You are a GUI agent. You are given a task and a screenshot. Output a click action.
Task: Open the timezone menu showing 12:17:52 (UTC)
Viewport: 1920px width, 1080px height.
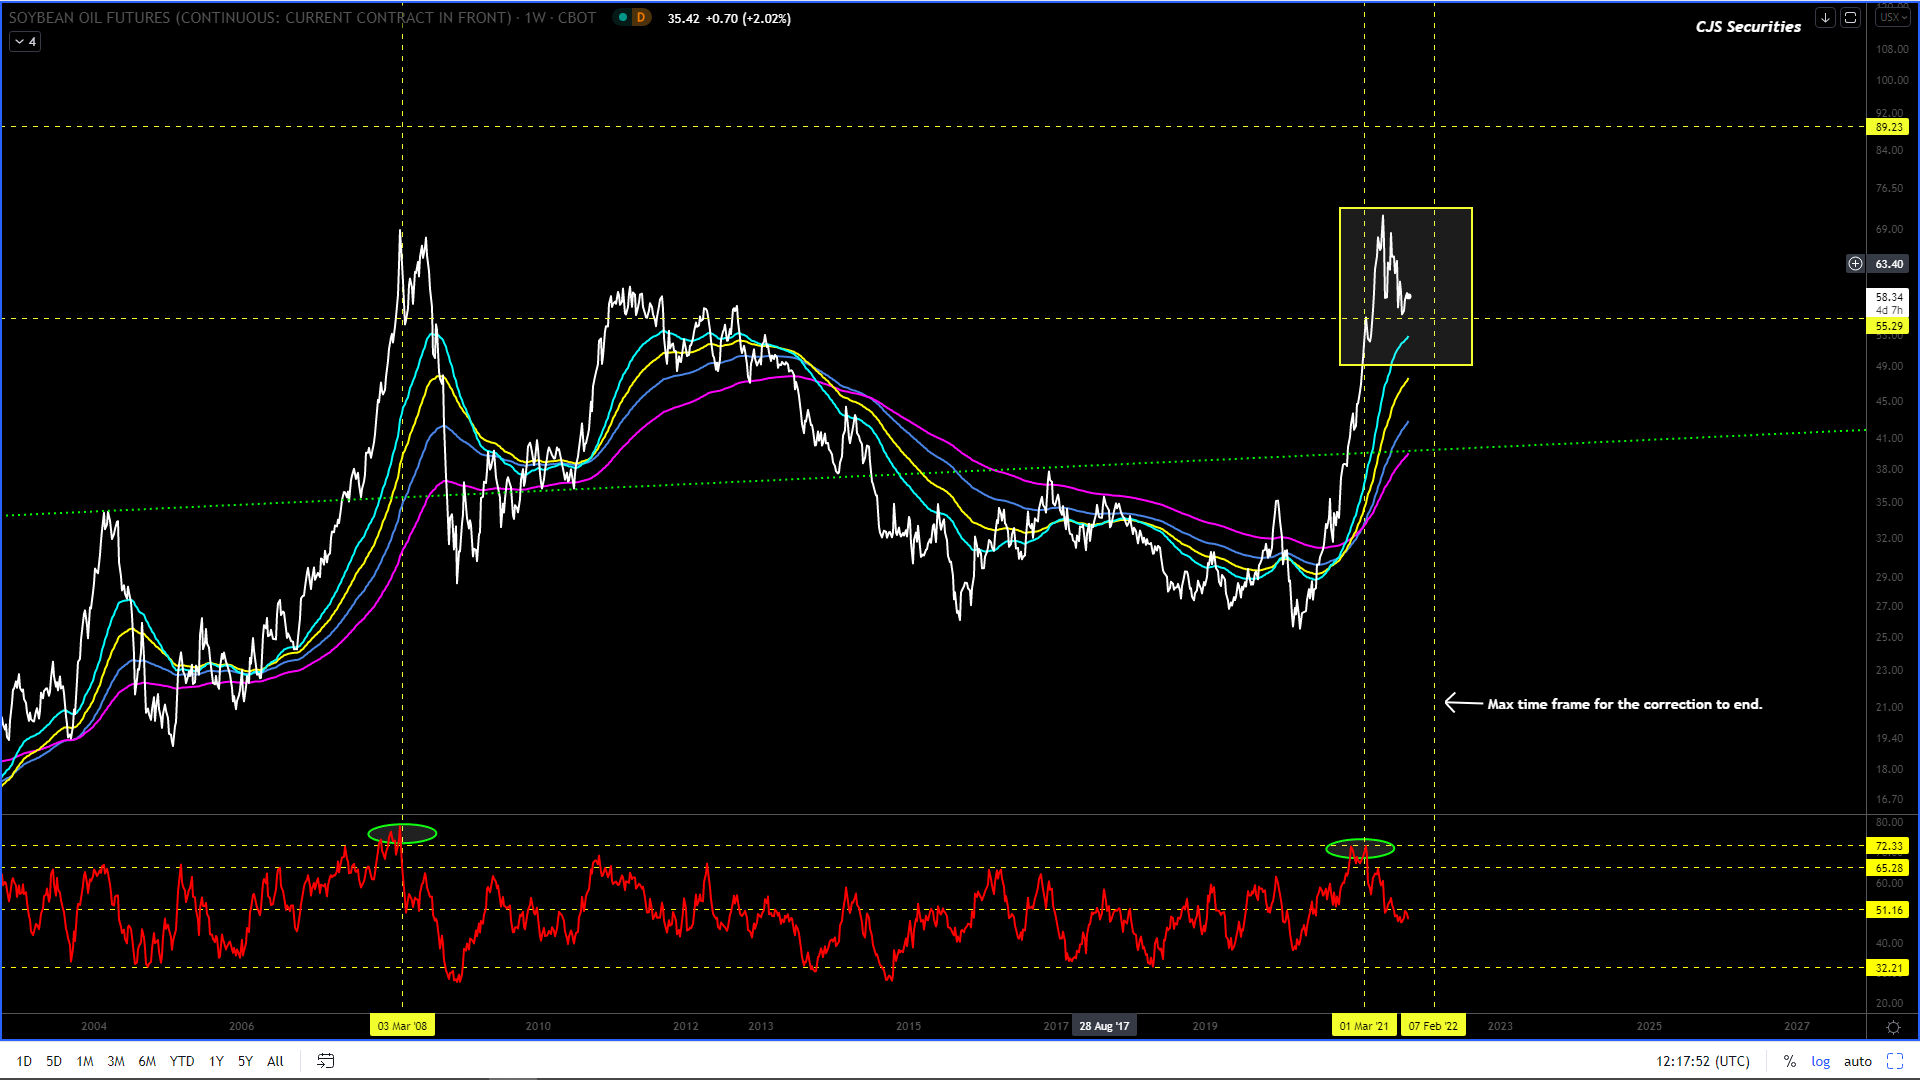(1702, 1061)
